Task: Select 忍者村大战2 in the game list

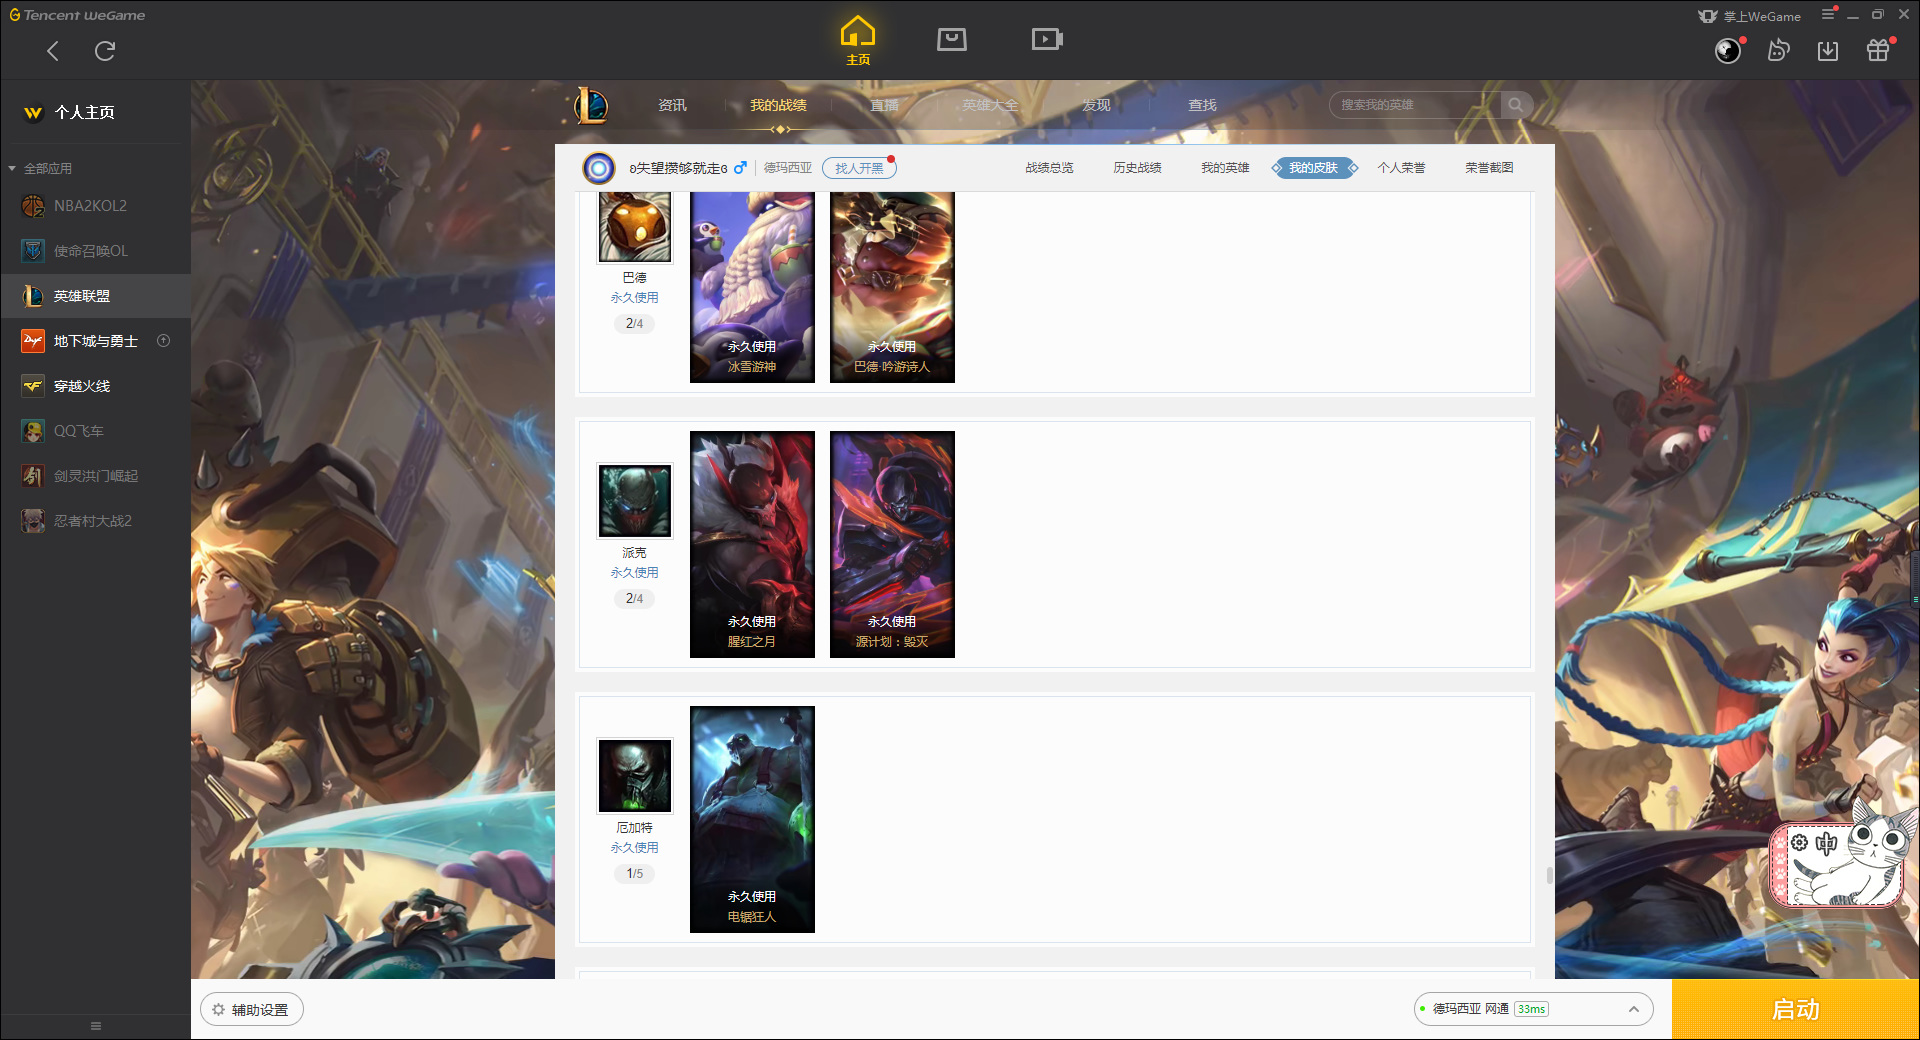Action: [95, 521]
